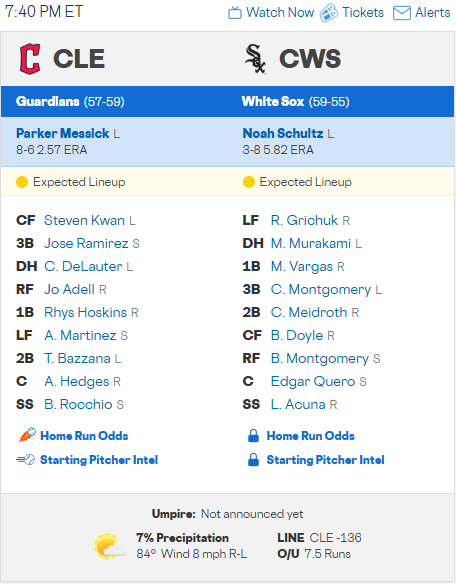The width and height of the screenshot is (456, 584).
Task: Open Noah Schultz's pitcher profile
Action: [283, 133]
